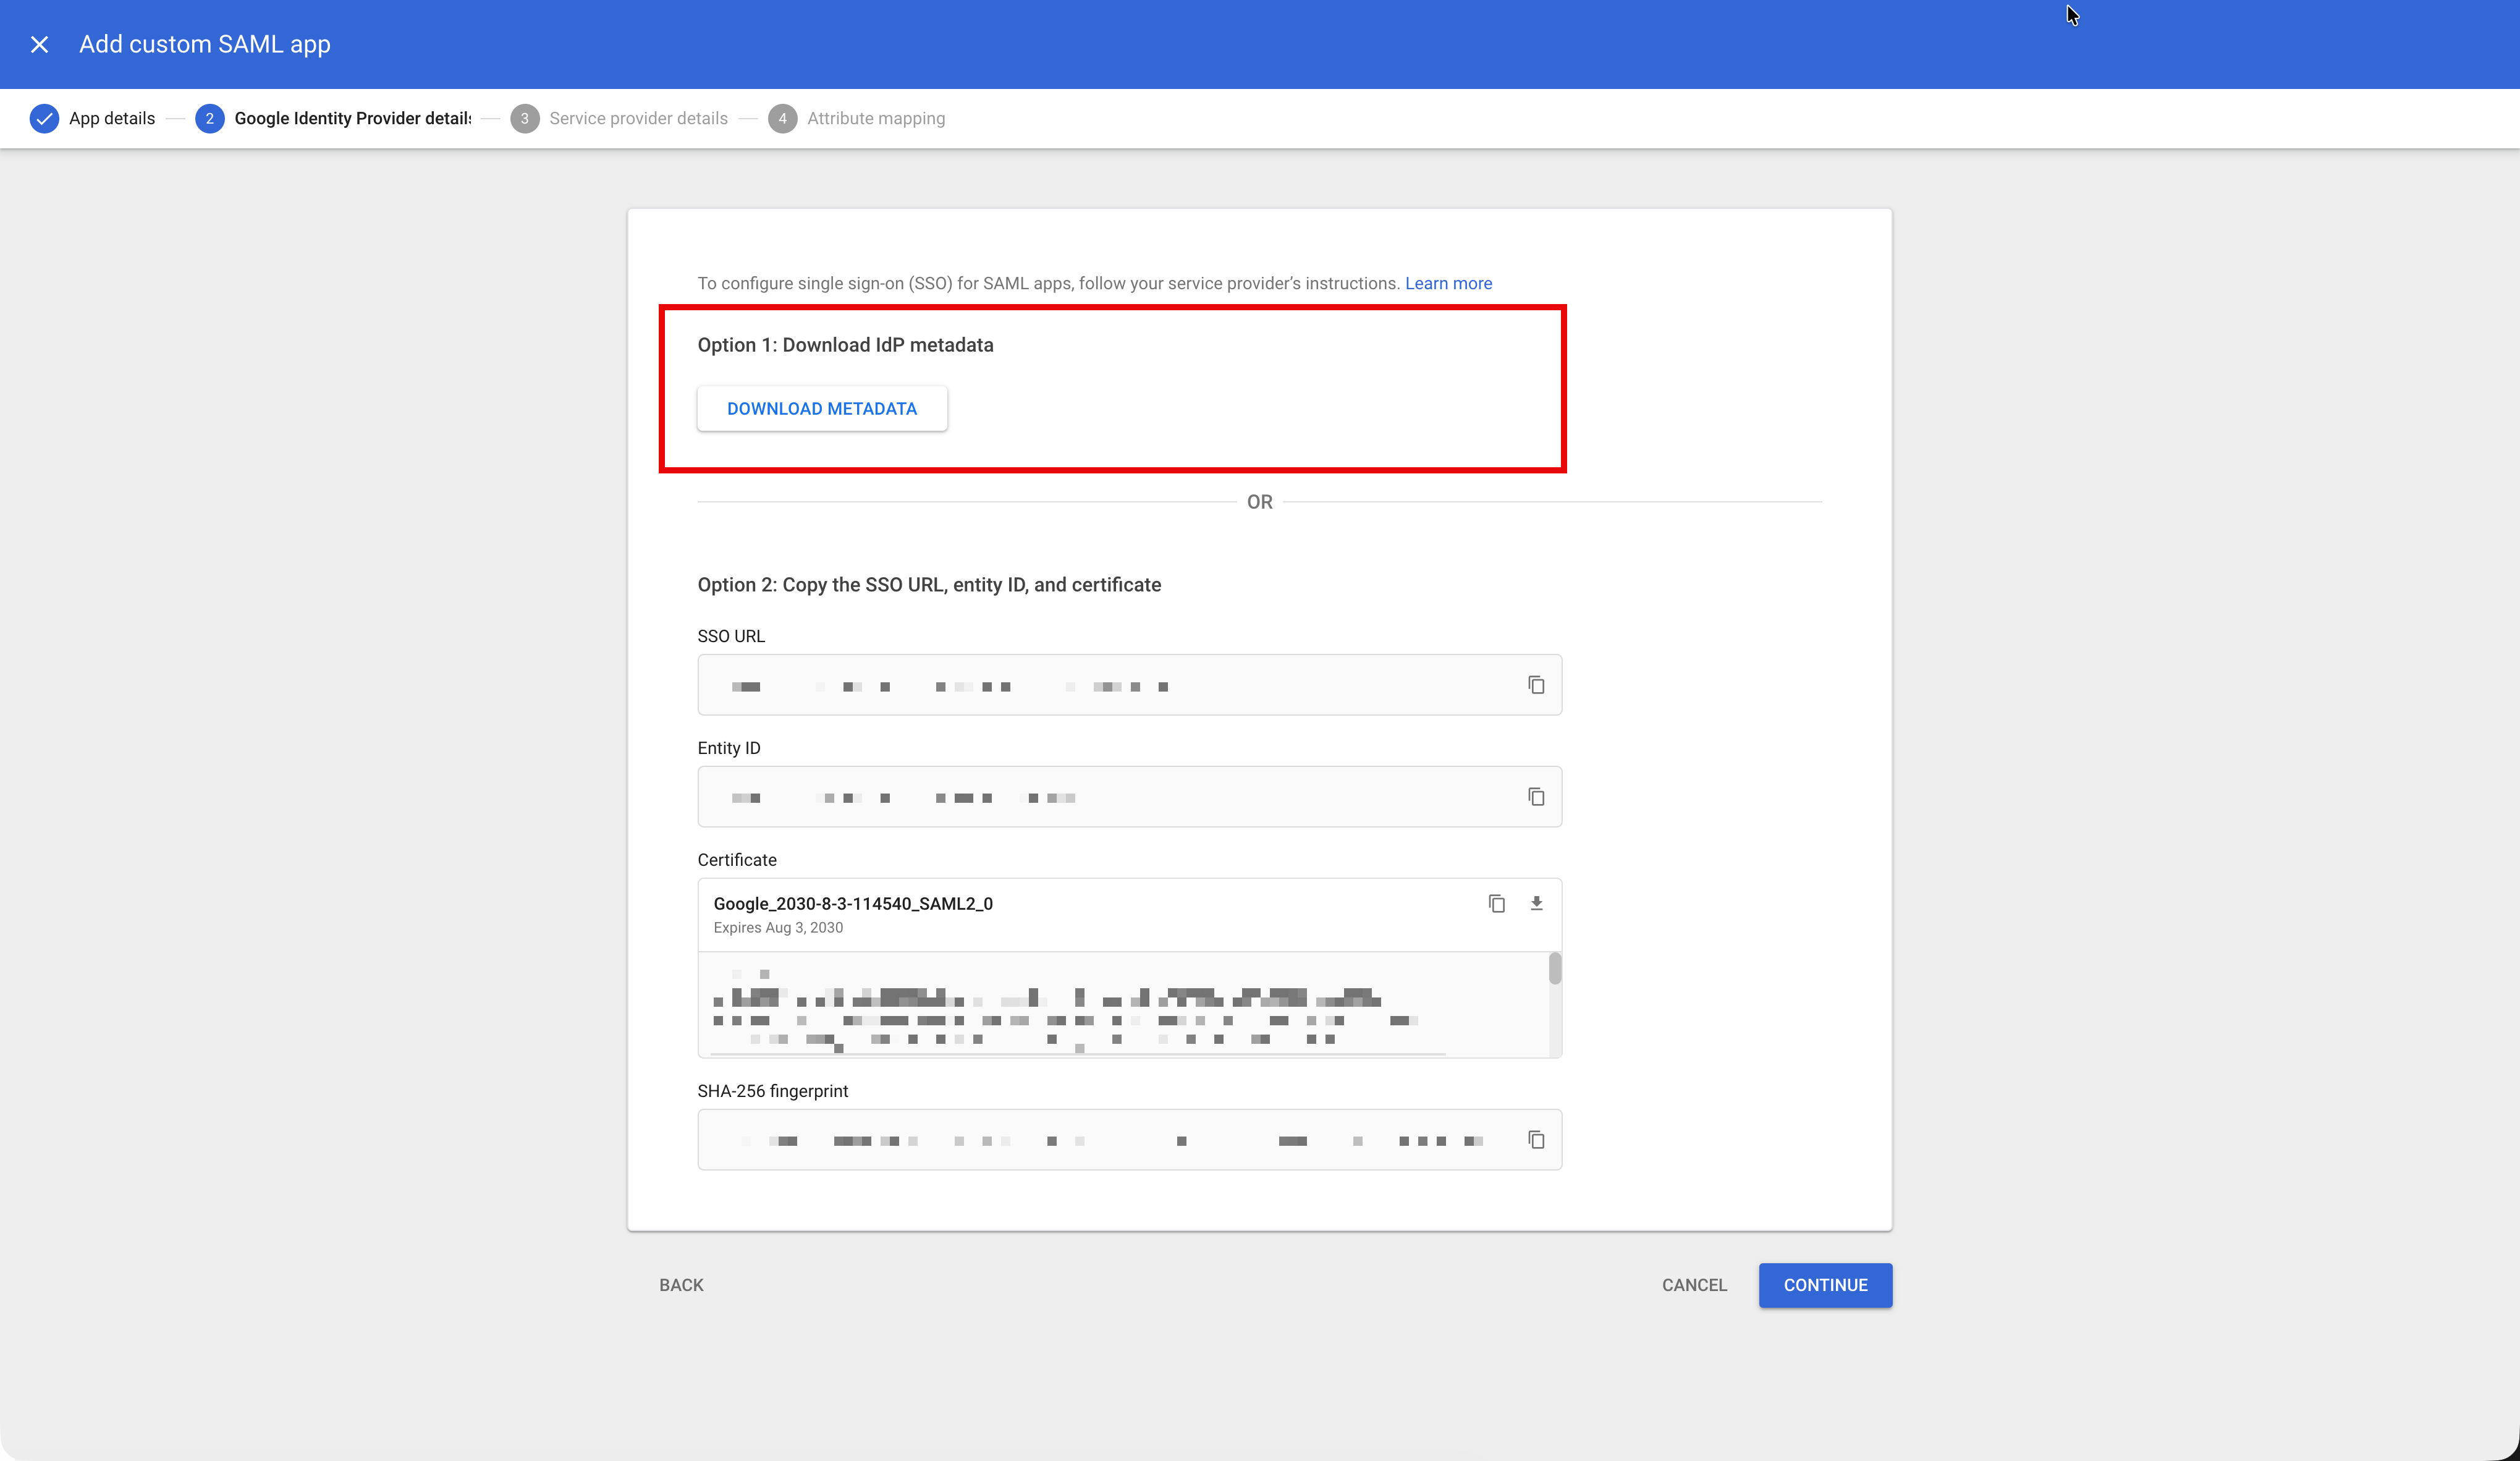The width and height of the screenshot is (2520, 1461).
Task: Click the step 4 circle icon
Action: pos(782,118)
